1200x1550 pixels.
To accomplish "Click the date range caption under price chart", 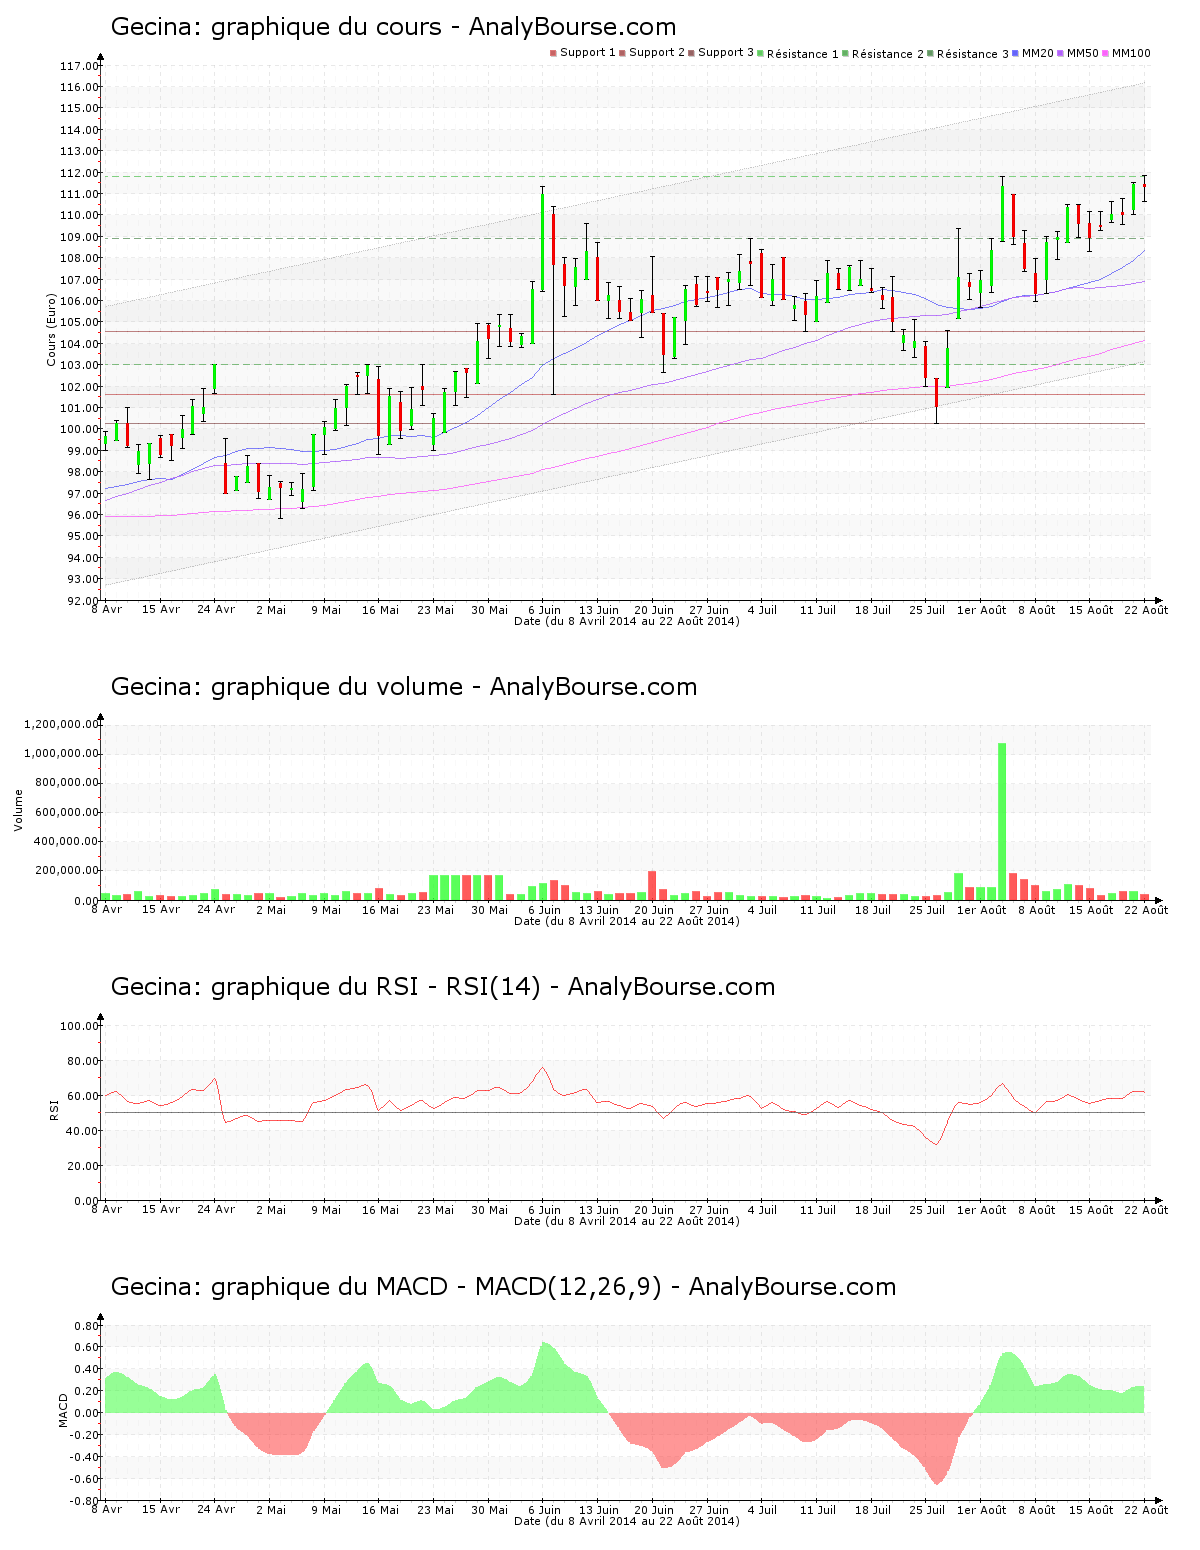I will pyautogui.click(x=627, y=621).
